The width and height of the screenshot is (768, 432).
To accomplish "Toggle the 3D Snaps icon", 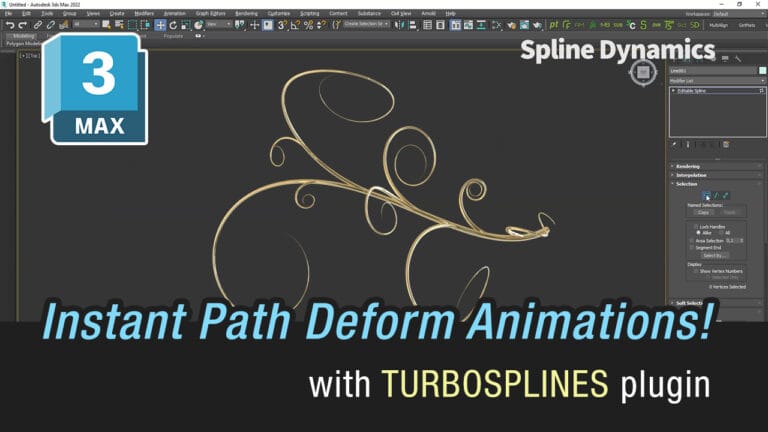I will 282,25.
